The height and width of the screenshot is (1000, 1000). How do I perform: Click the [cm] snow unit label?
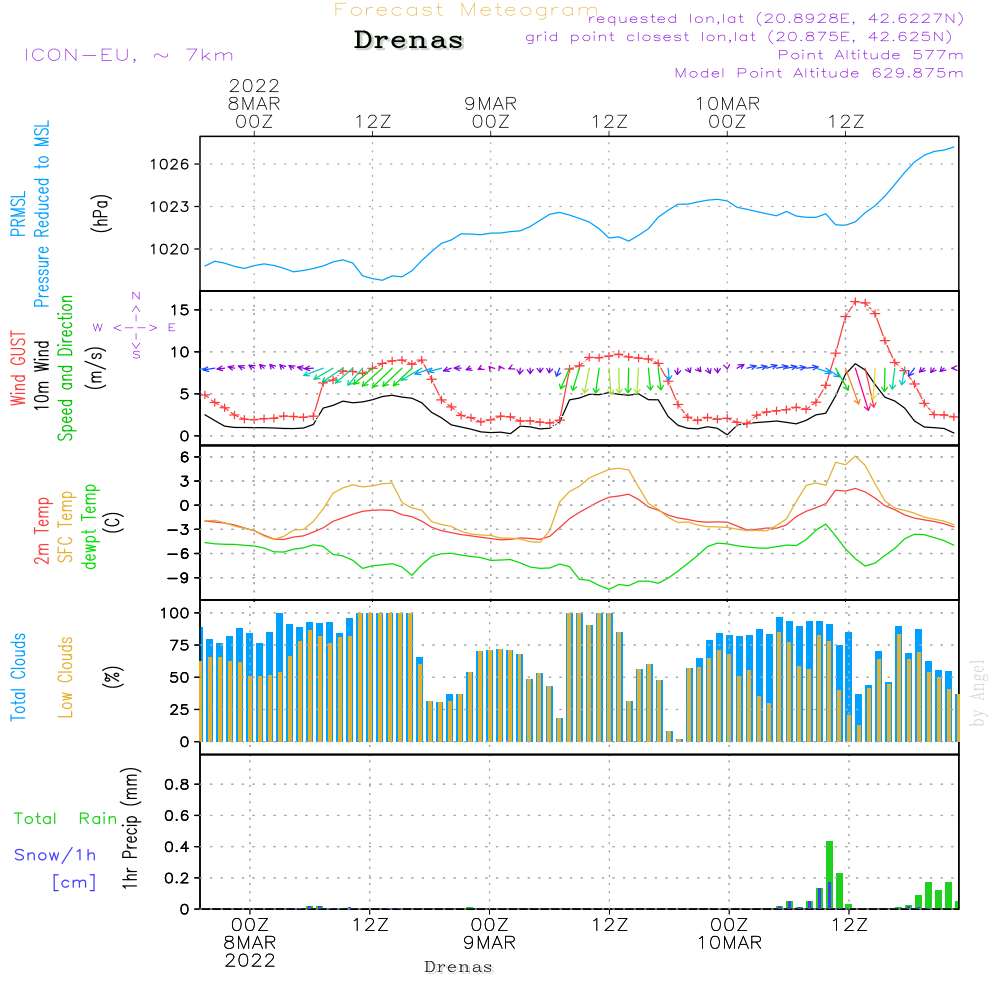pos(74,883)
